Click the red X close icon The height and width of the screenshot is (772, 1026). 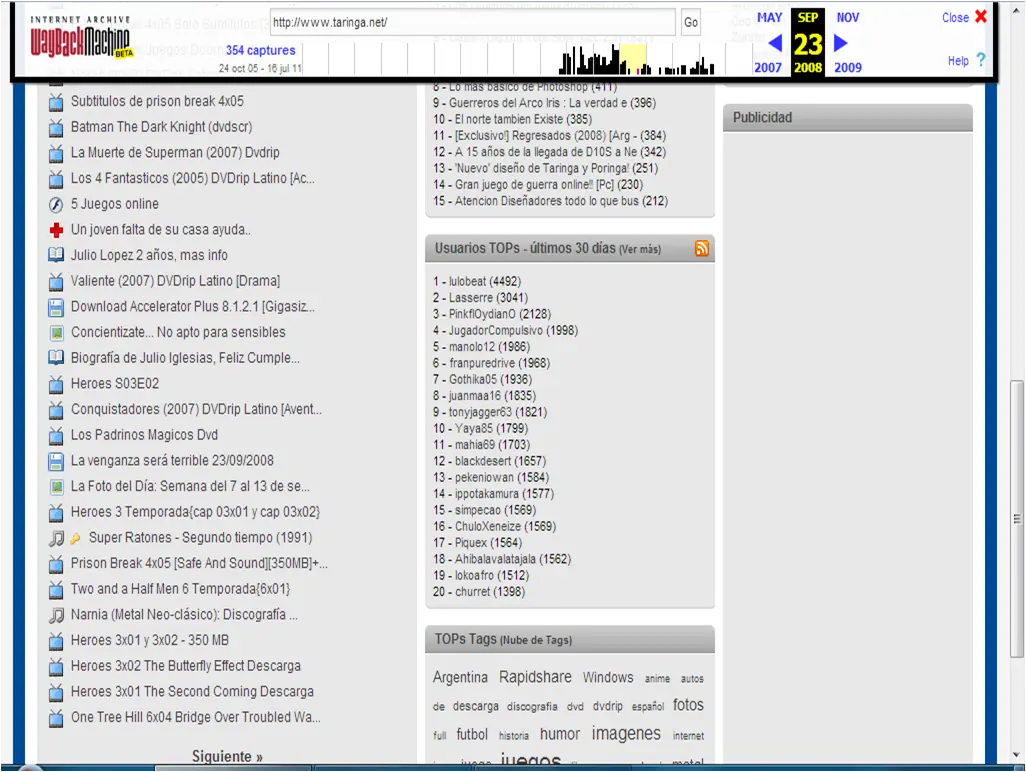pyautogui.click(x=980, y=16)
